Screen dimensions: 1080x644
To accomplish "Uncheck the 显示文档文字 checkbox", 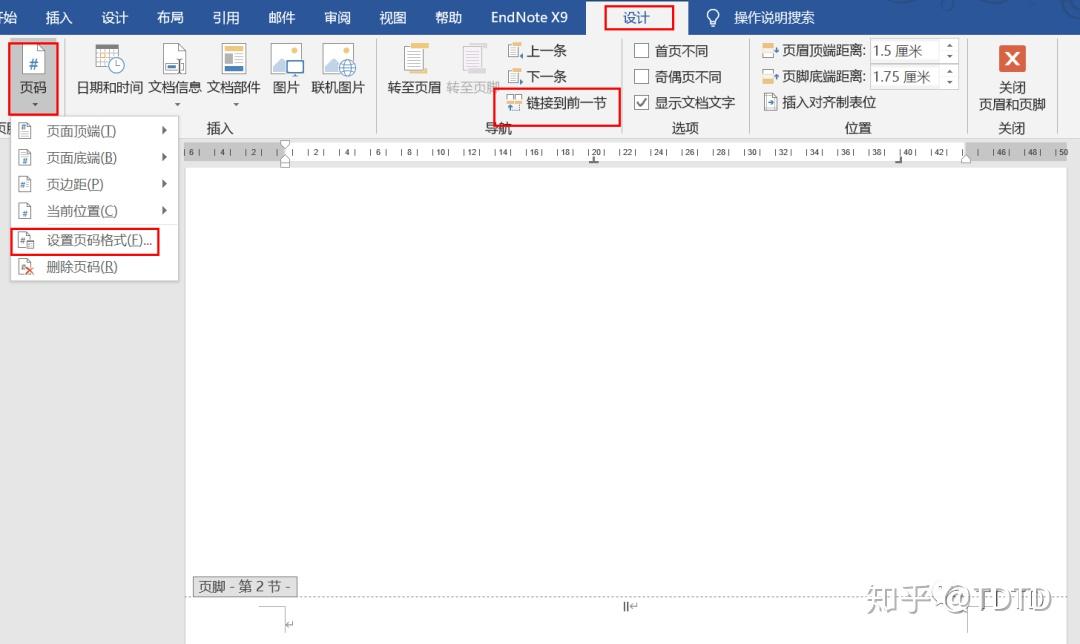I will [641, 103].
